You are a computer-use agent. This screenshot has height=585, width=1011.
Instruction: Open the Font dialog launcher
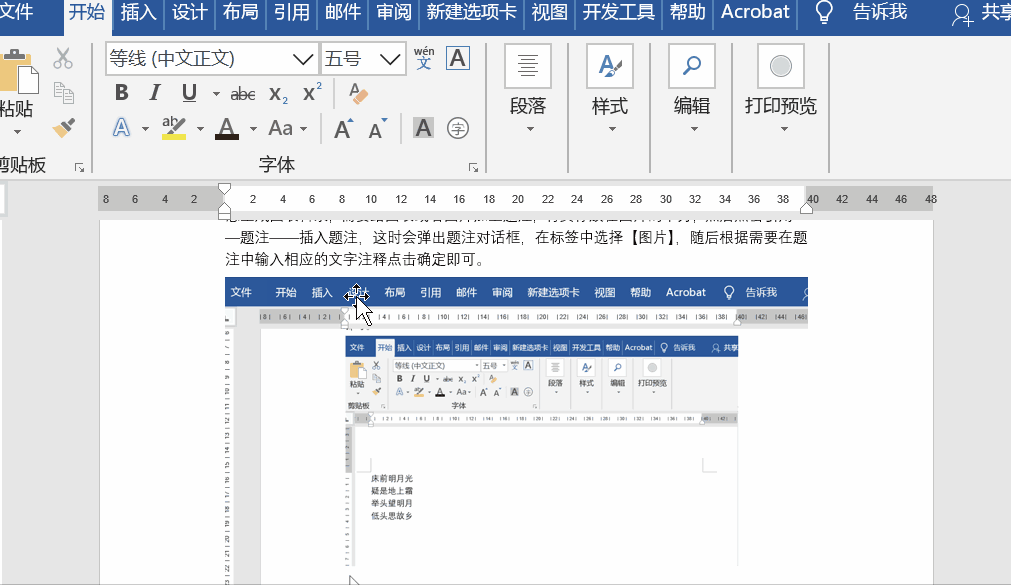[473, 168]
